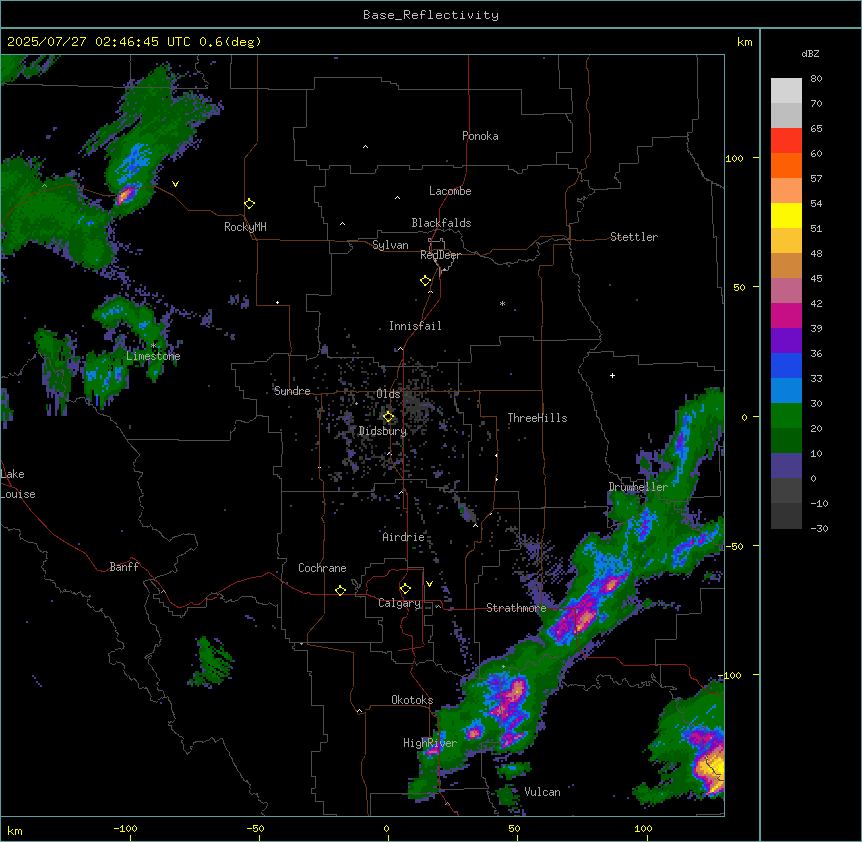
Task: Select the purple 36-39 dBZ legend swatch
Action: (x=786, y=340)
